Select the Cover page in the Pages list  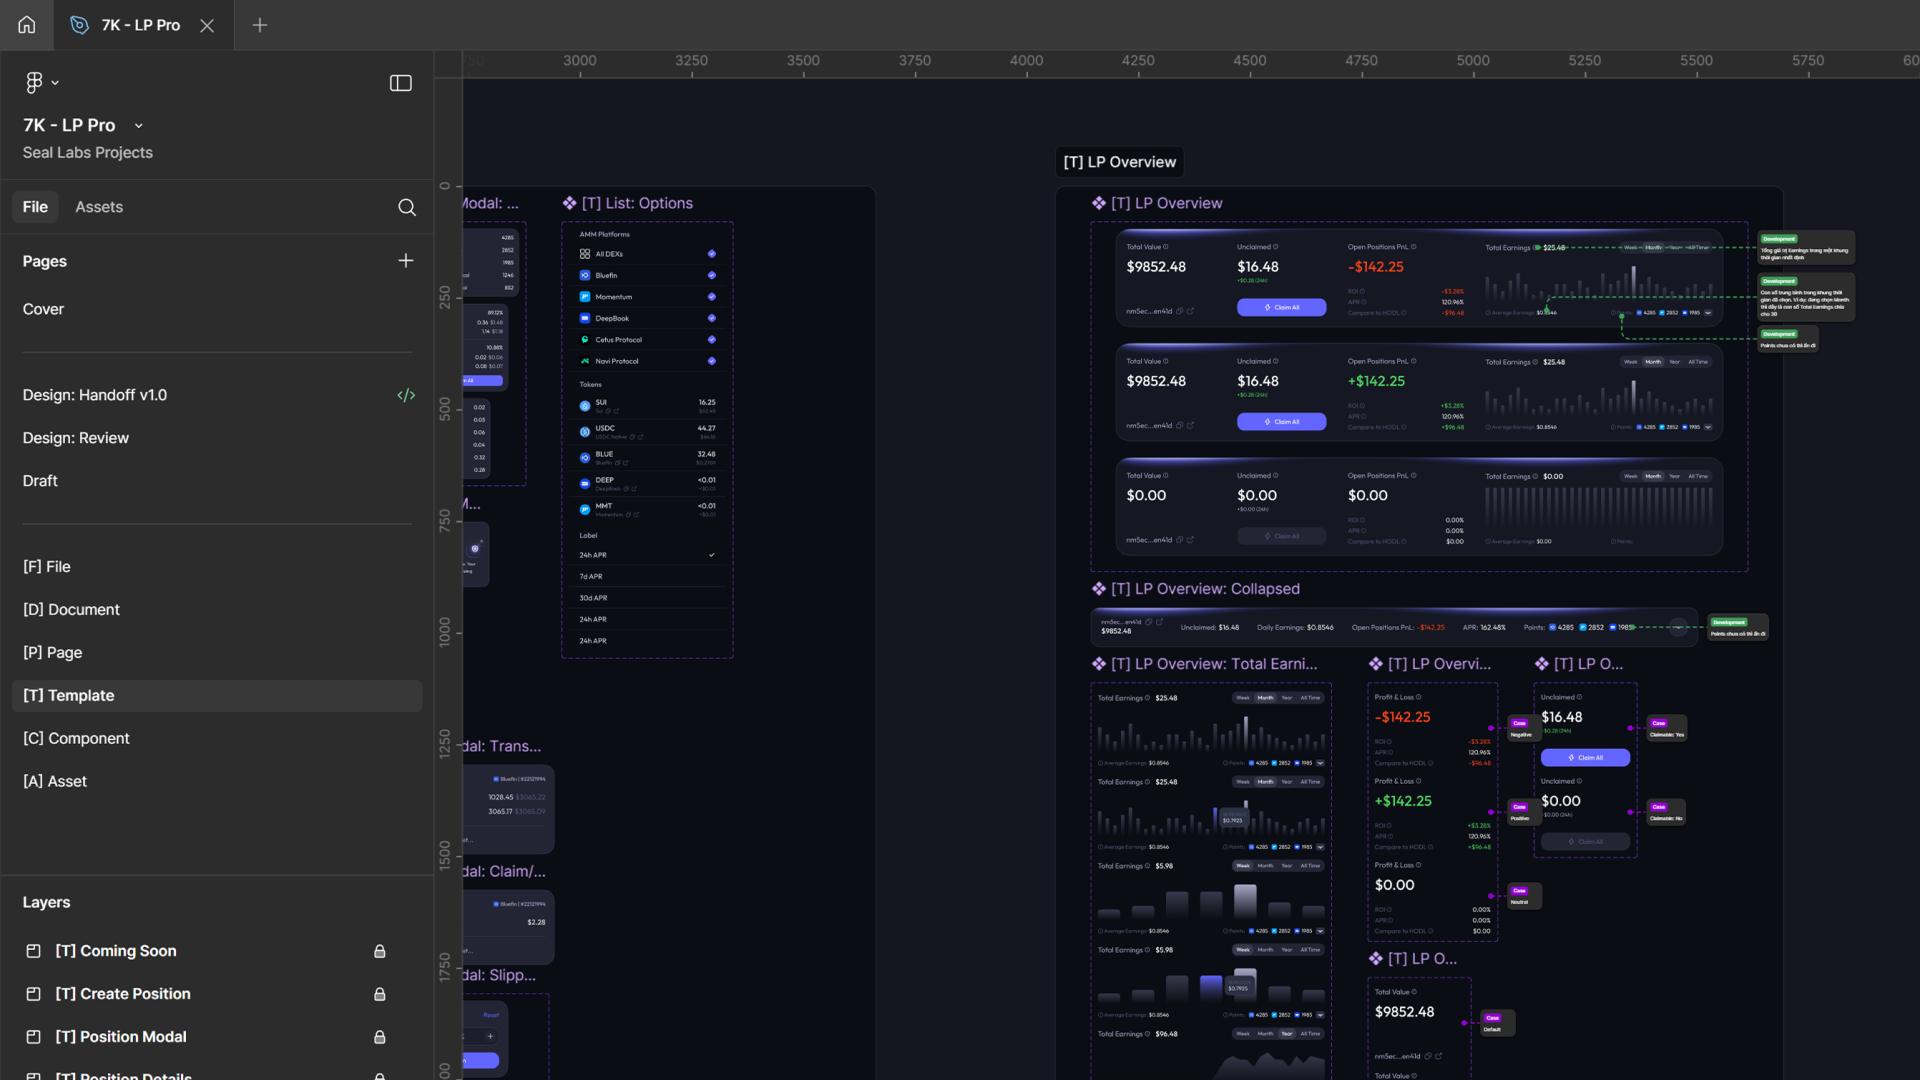[43, 309]
